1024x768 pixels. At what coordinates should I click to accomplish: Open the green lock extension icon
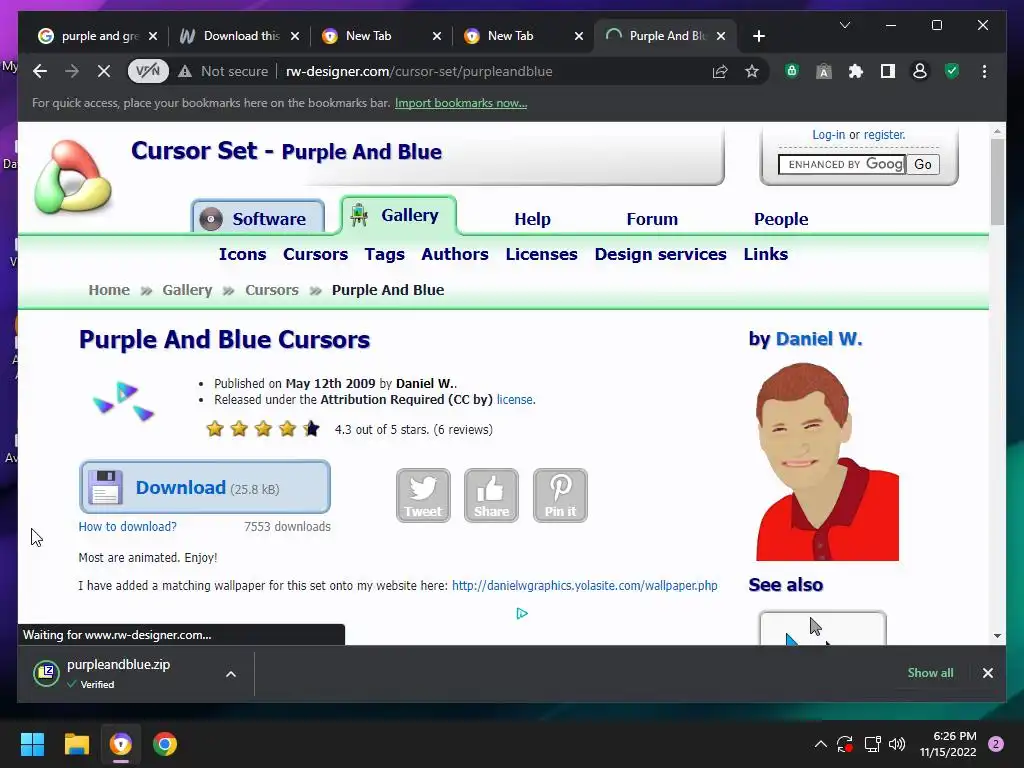pyautogui.click(x=792, y=71)
